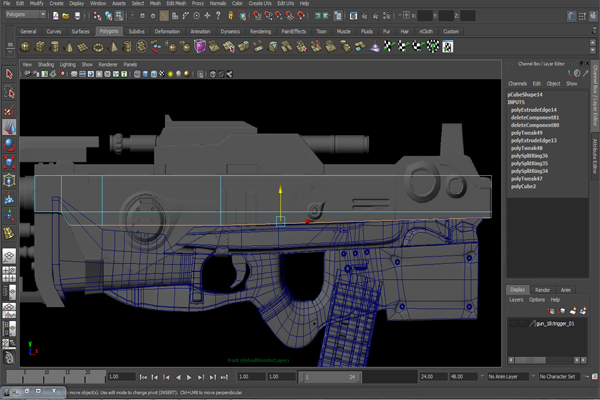The width and height of the screenshot is (600, 400).
Task: Click the Open Scene folder icon
Action: [x=66, y=16]
